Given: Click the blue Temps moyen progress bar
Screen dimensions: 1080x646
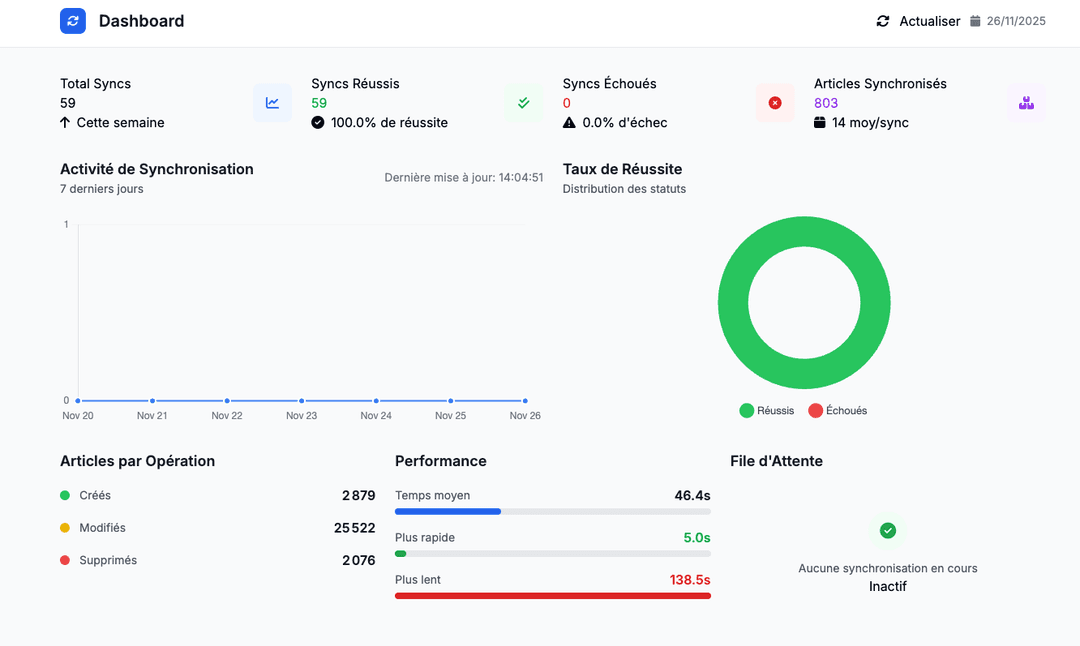Looking at the screenshot, I should click(x=448, y=511).
